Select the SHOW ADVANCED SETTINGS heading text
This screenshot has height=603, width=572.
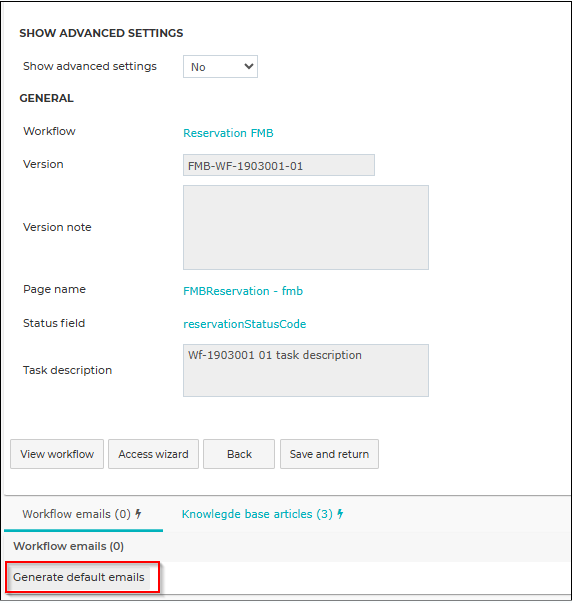101,33
